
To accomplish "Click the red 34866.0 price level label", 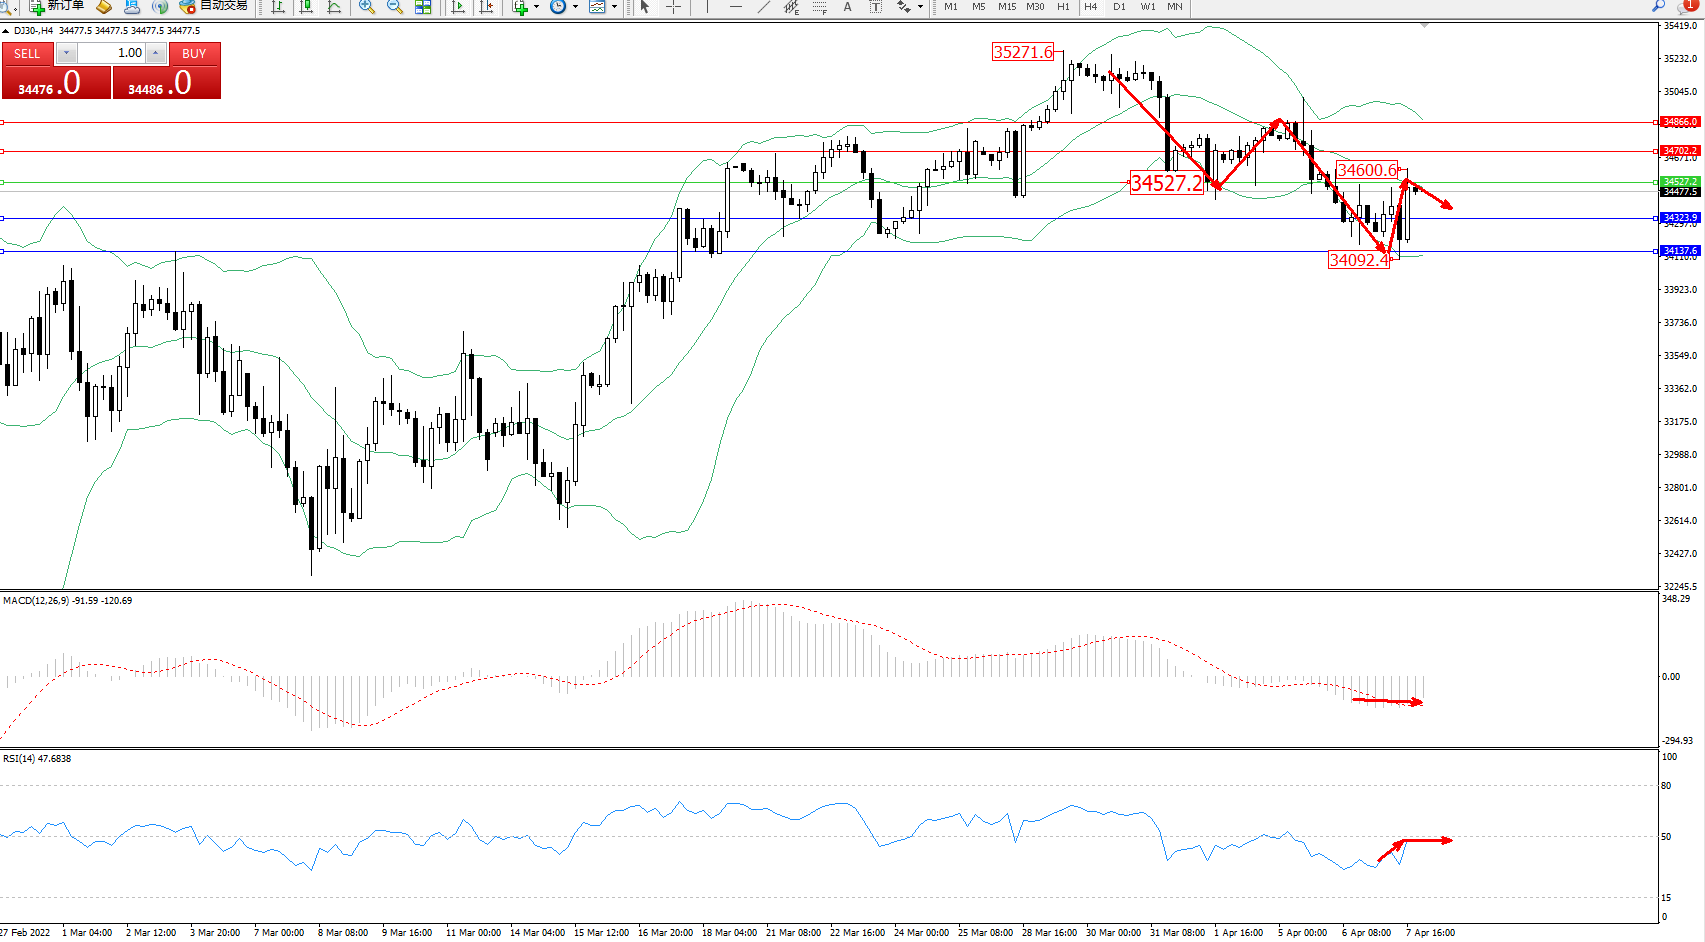I will pyautogui.click(x=1679, y=122).
